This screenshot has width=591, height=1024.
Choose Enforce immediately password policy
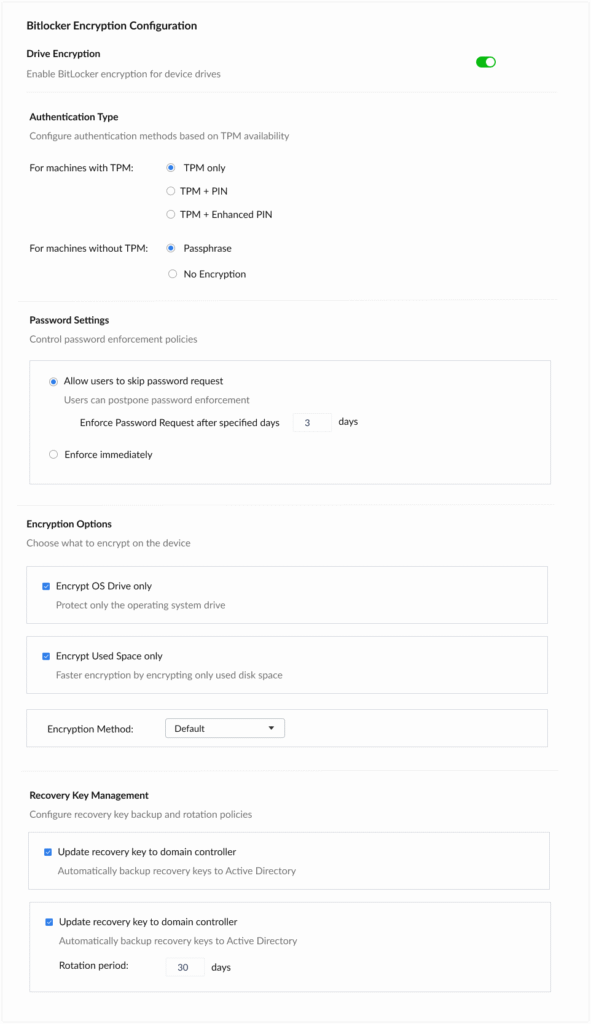pyautogui.click(x=53, y=454)
